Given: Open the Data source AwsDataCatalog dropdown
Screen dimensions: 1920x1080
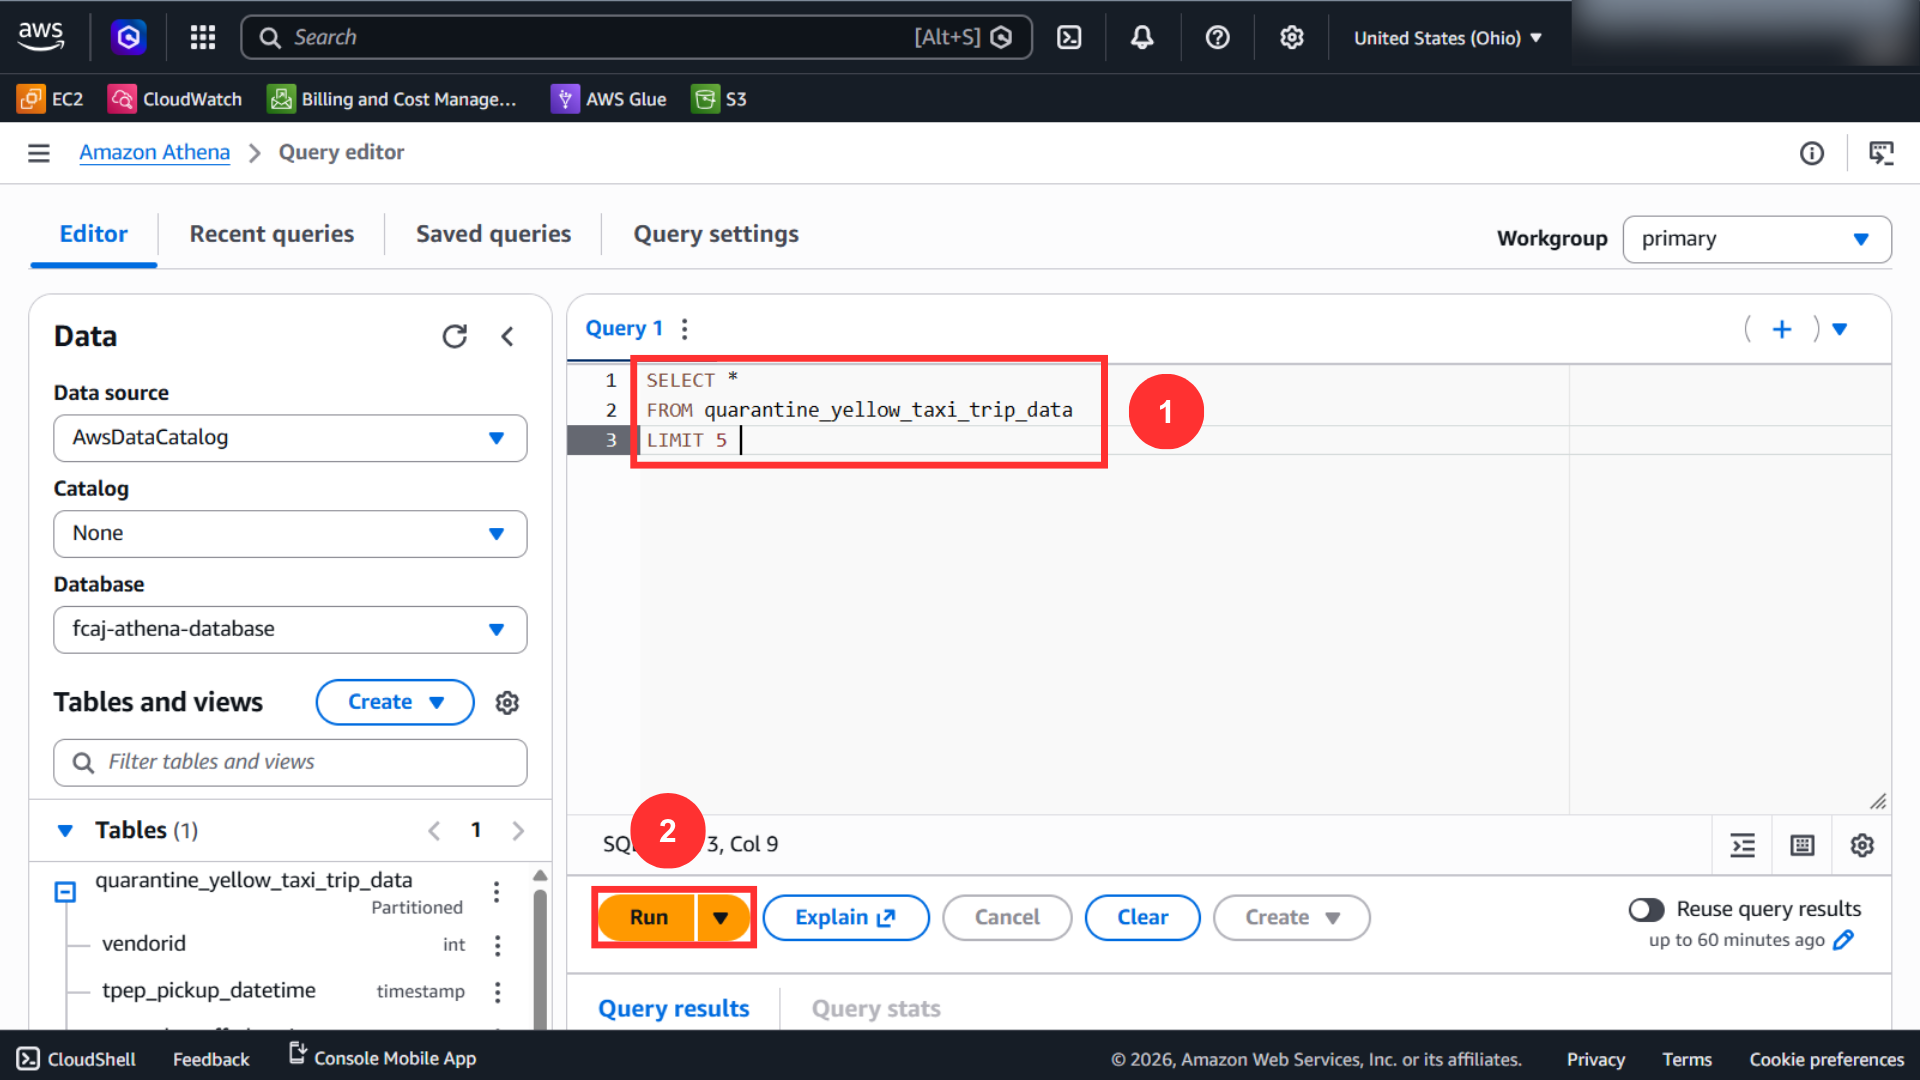Looking at the screenshot, I should point(290,438).
